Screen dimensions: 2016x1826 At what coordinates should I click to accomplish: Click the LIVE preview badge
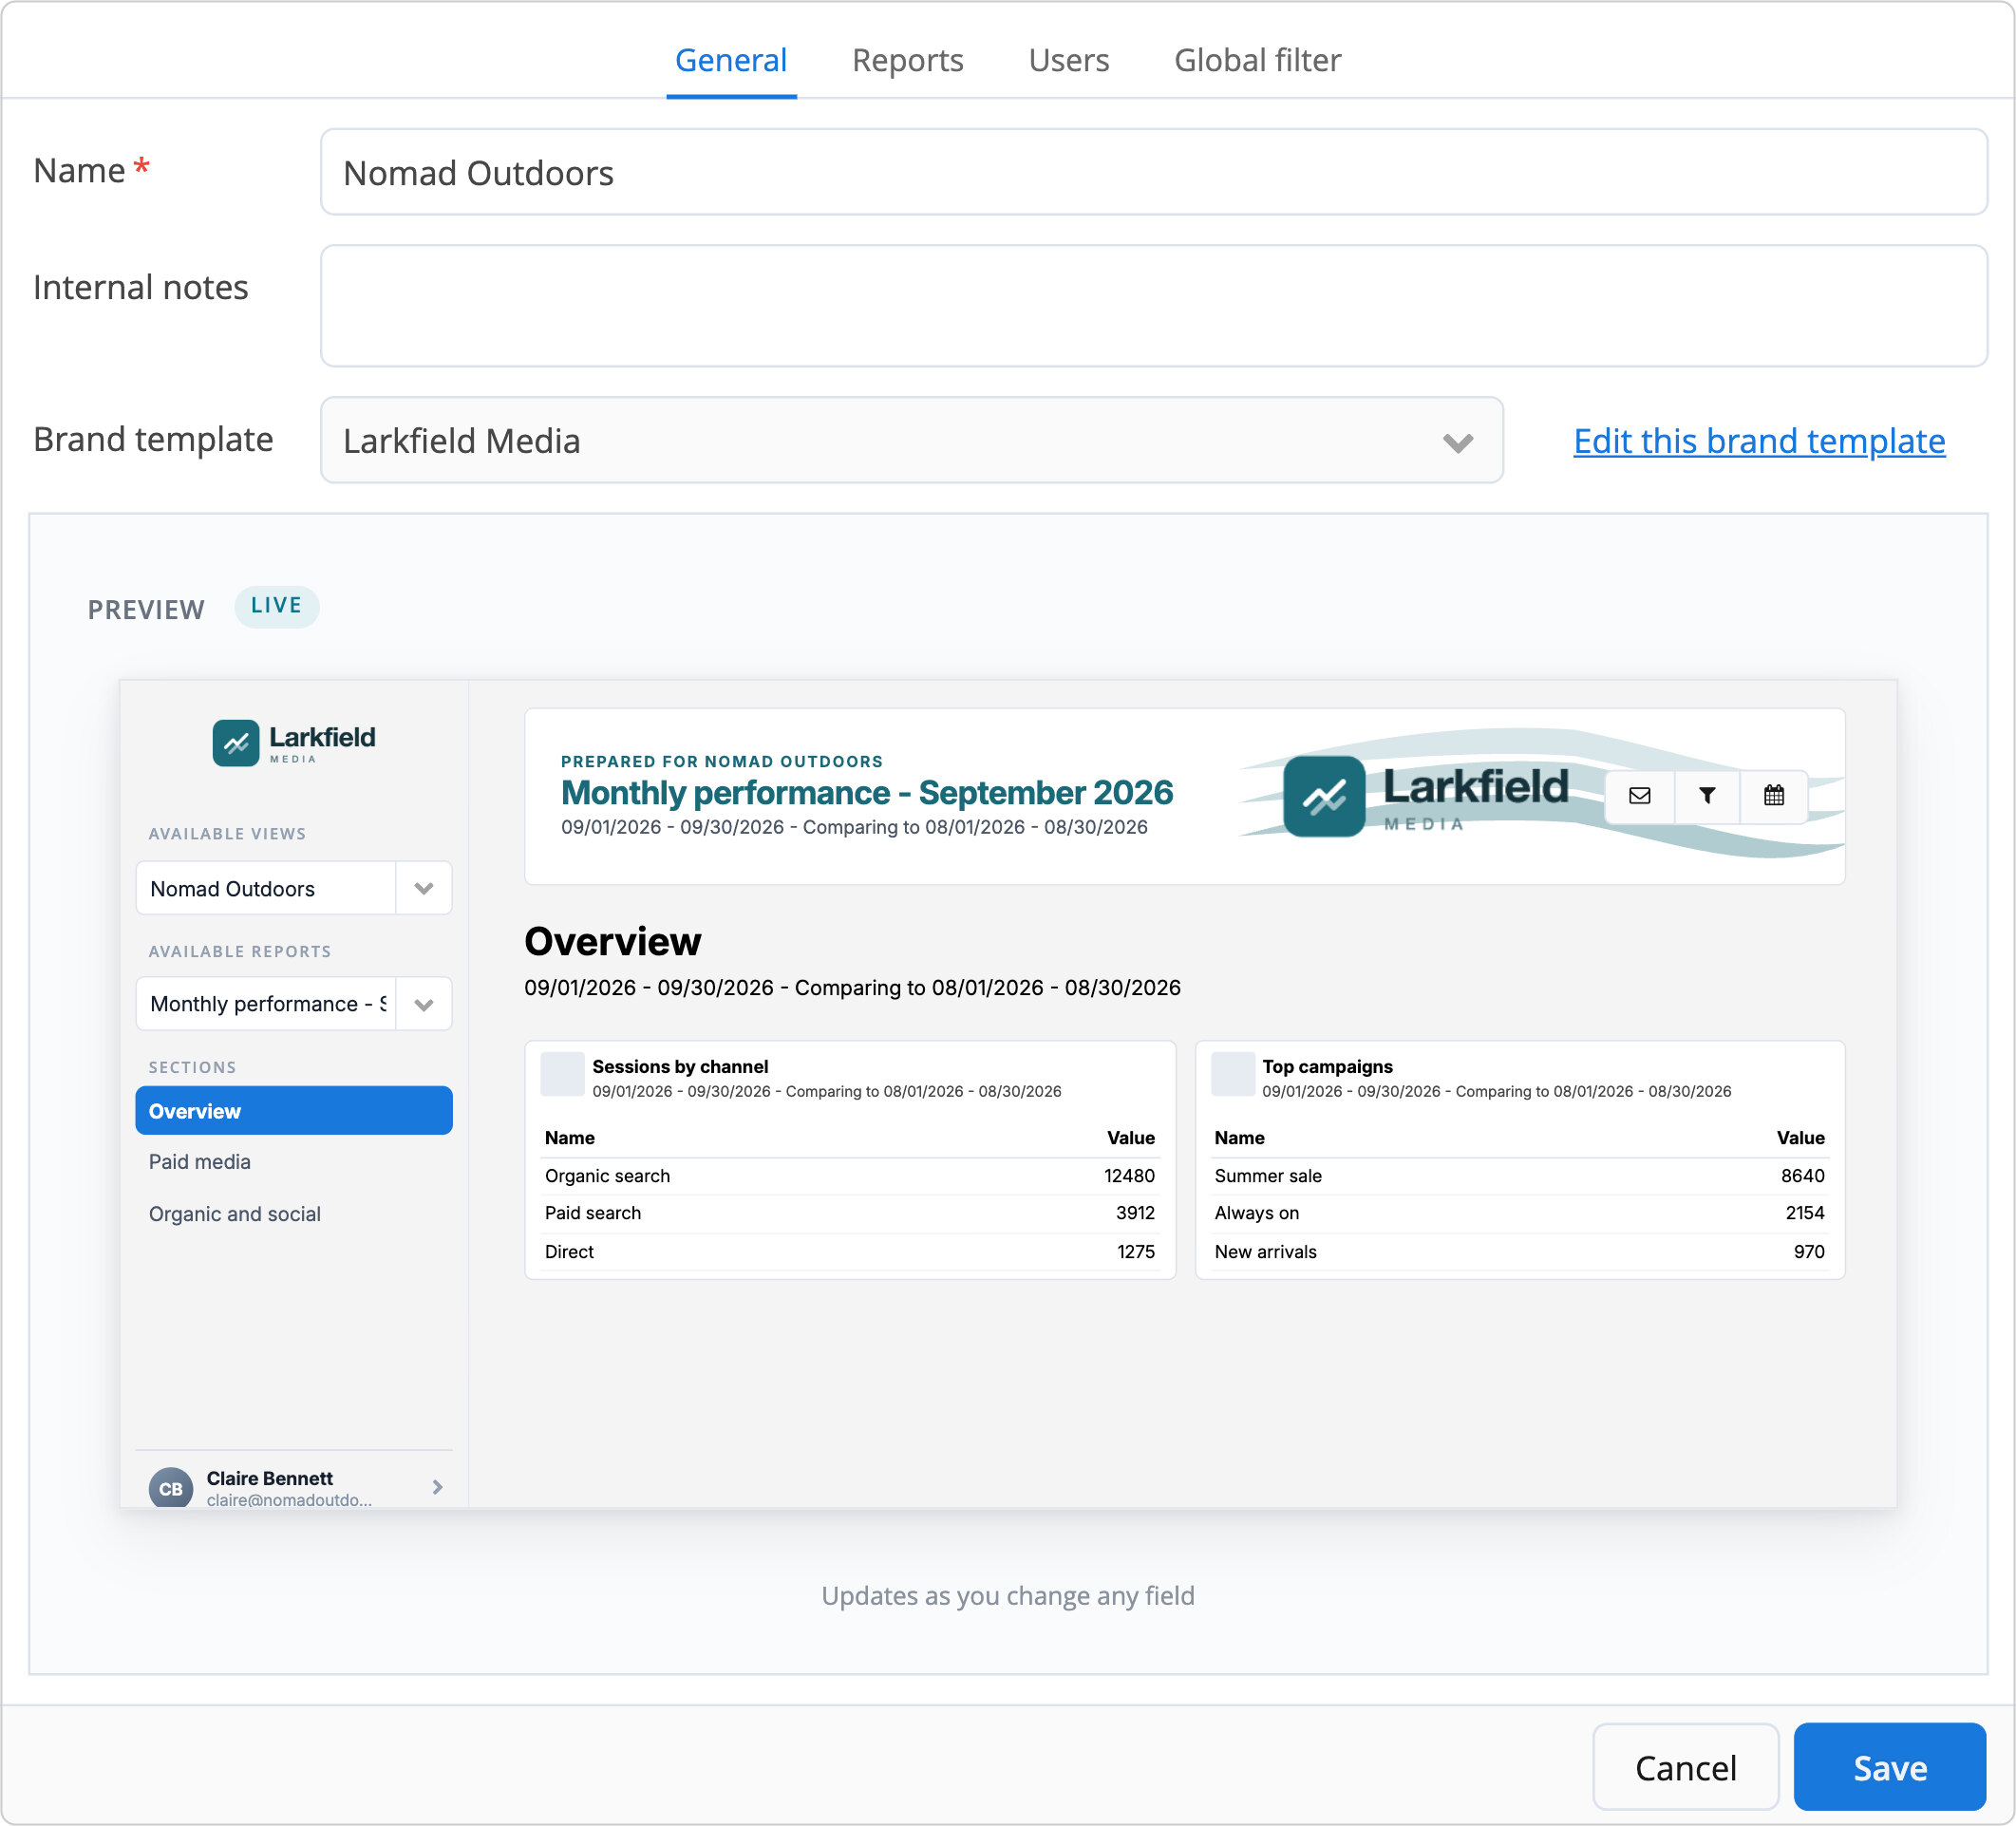276,606
